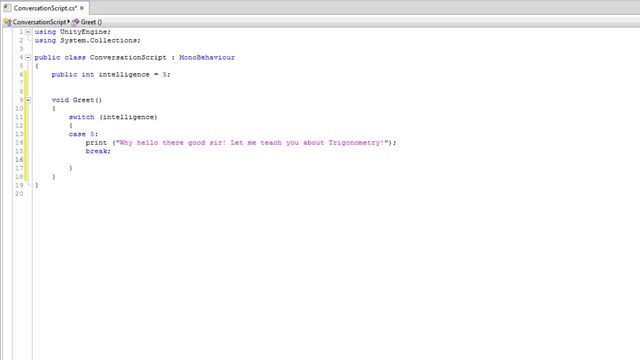Click line number 20 in the gutter
Image resolution: width=640 pixels, height=360 pixels.
click(x=19, y=194)
